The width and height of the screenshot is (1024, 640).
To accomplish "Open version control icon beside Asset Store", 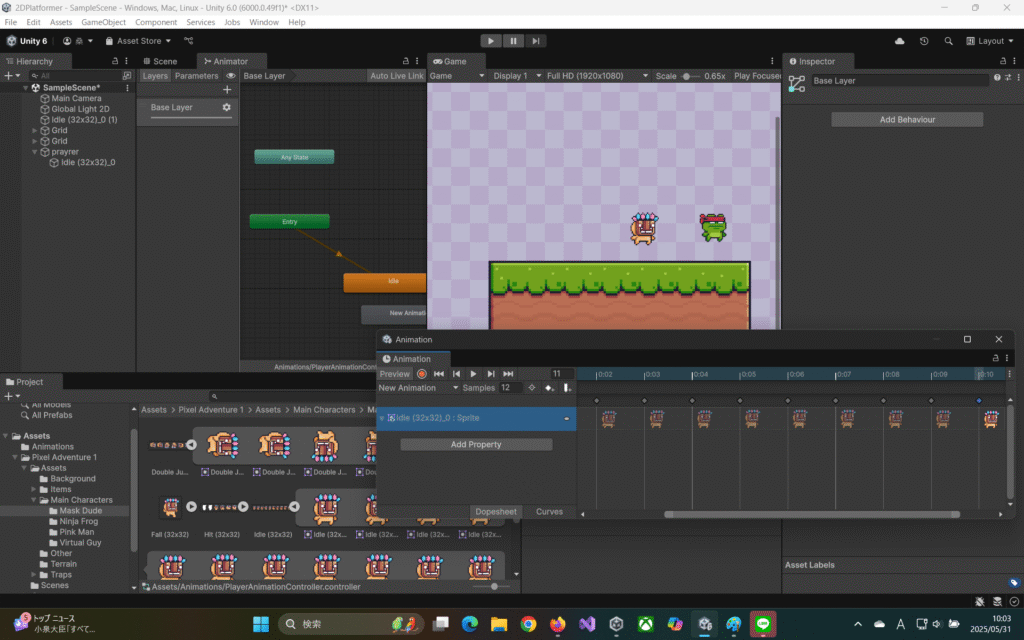I will tap(189, 40).
